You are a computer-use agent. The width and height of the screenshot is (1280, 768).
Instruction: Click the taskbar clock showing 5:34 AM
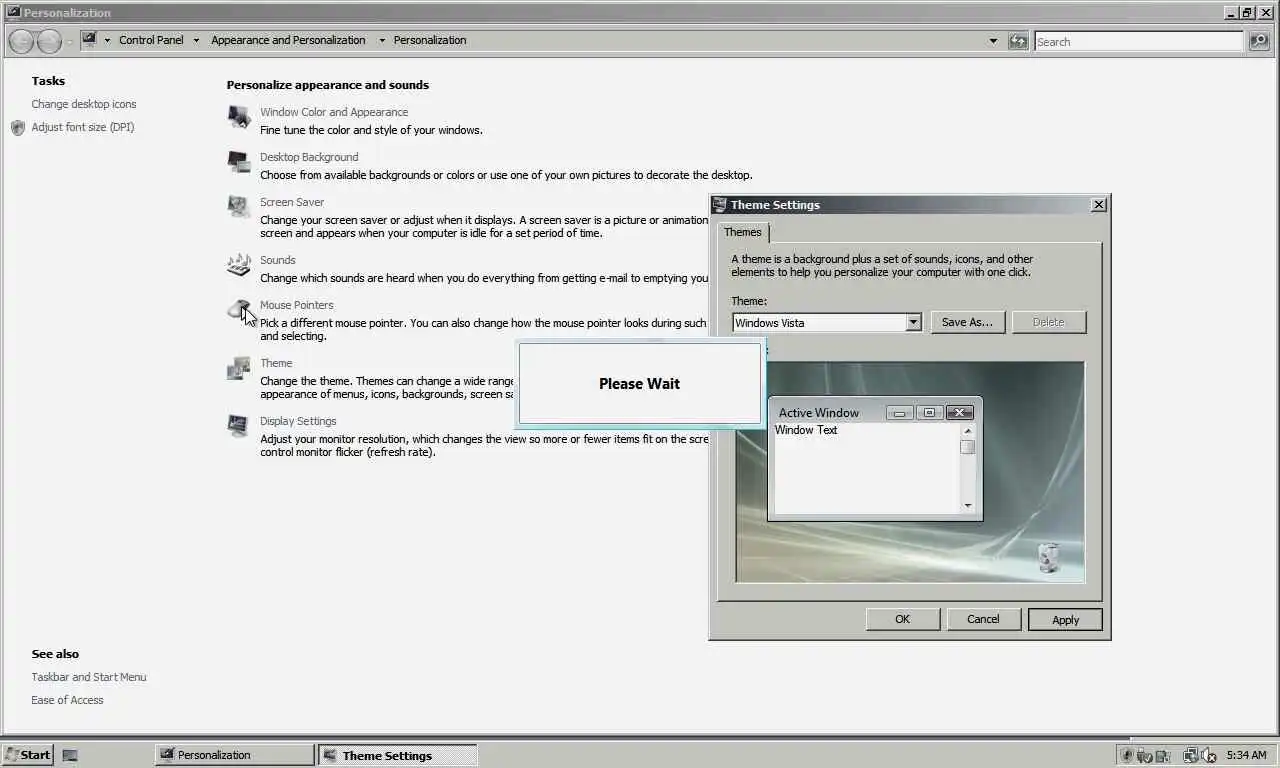1246,755
